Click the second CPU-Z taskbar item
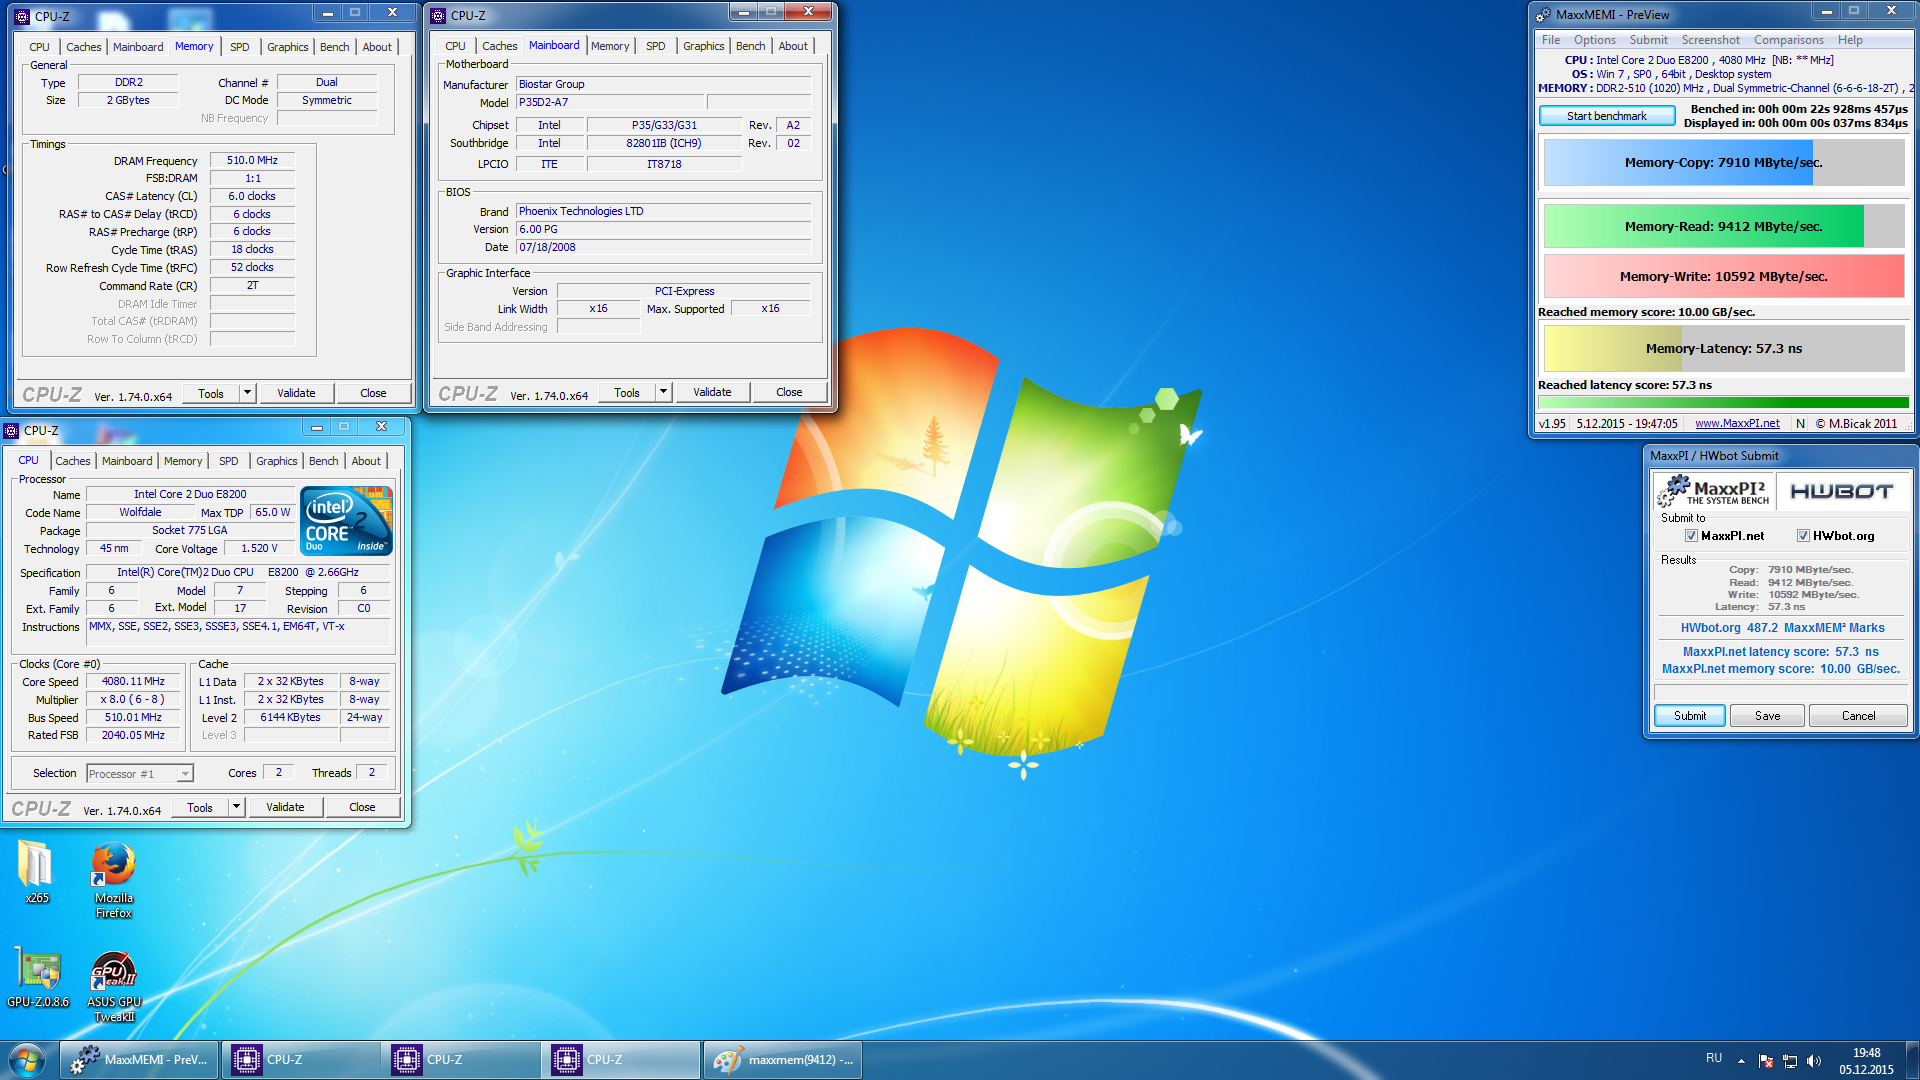Screen dimensions: 1920x1080 pos(461,1060)
